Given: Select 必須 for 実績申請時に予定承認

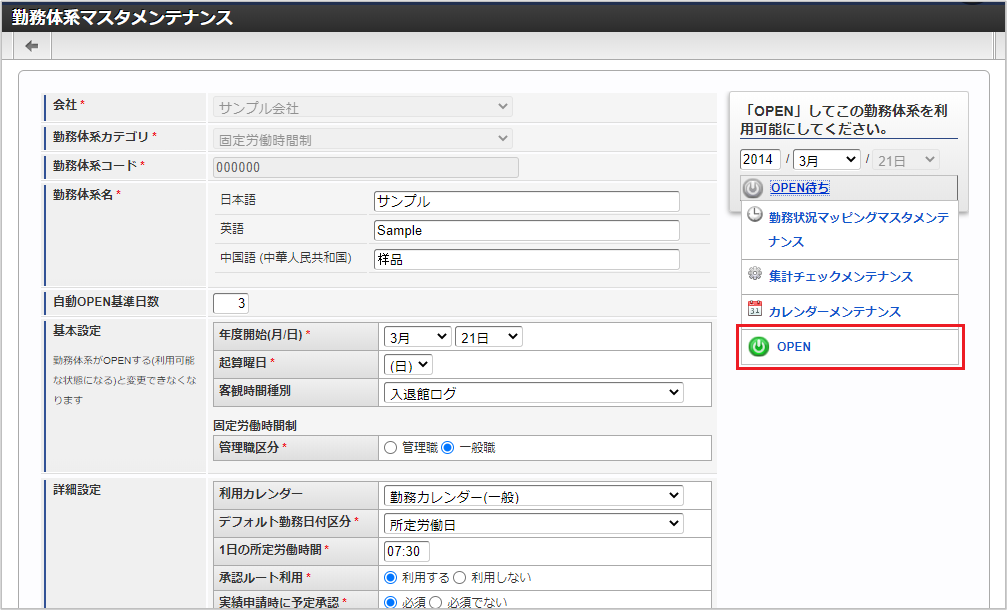Looking at the screenshot, I should point(390,602).
